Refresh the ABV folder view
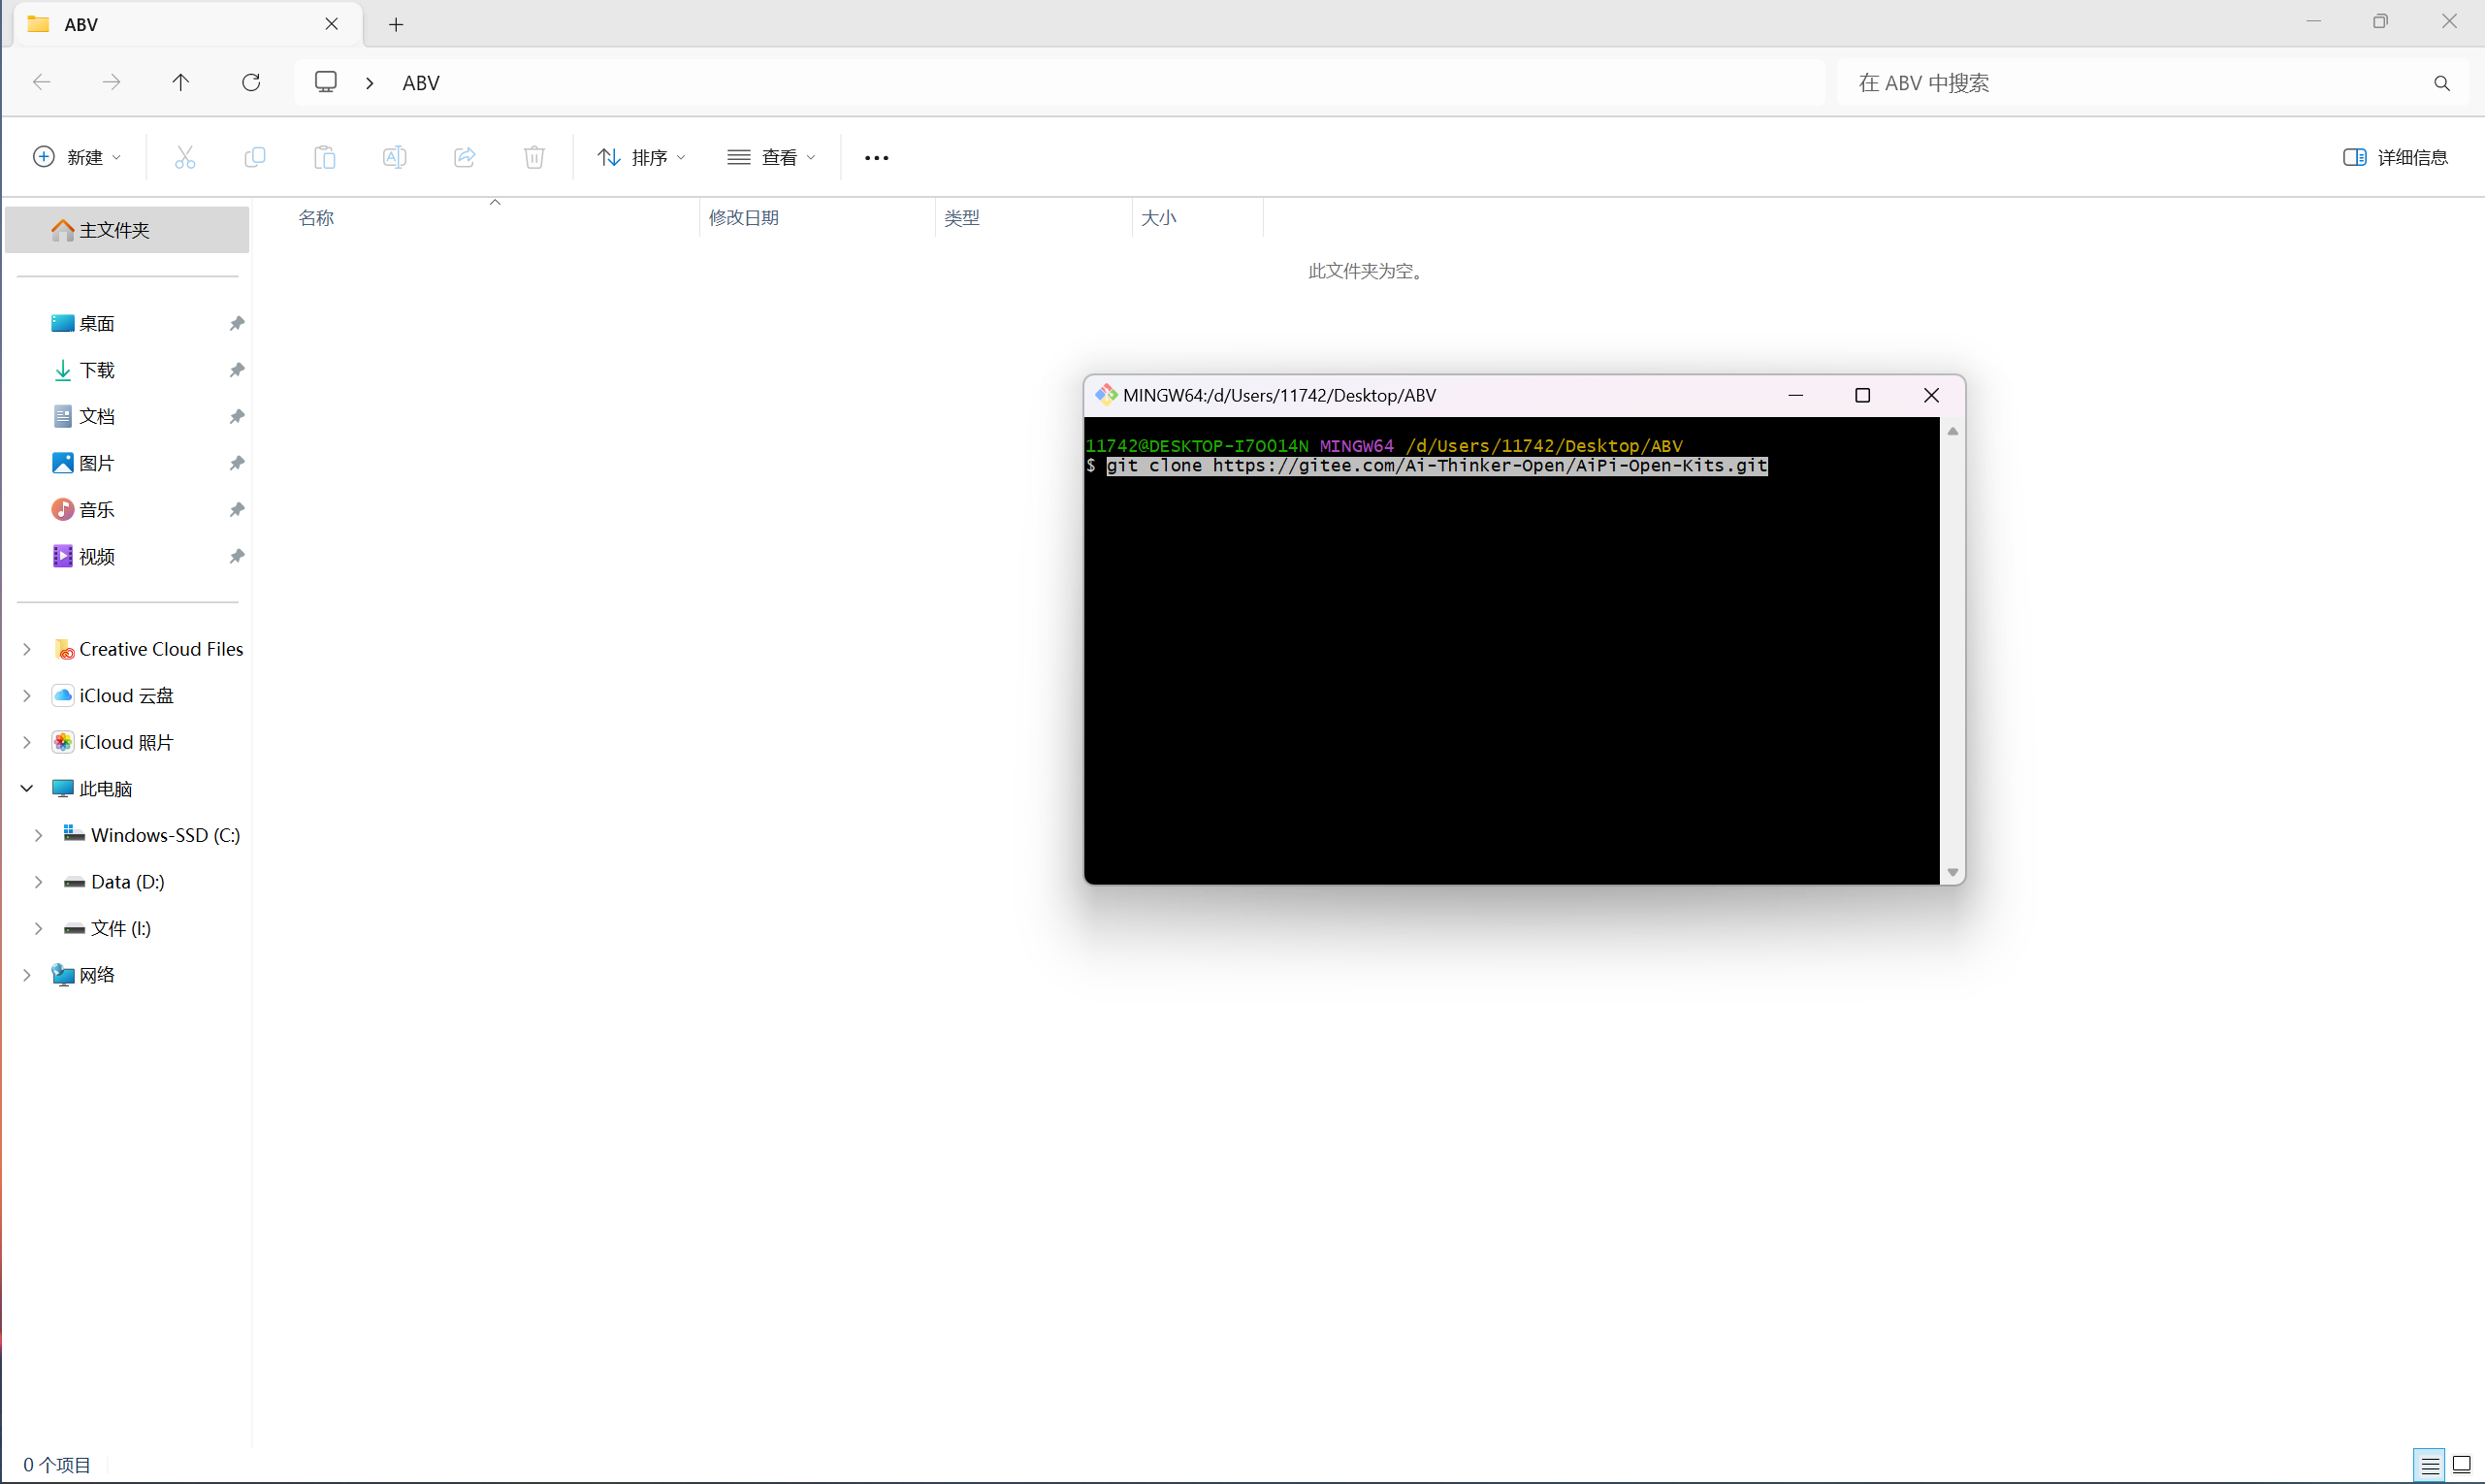The width and height of the screenshot is (2485, 1484). point(251,82)
